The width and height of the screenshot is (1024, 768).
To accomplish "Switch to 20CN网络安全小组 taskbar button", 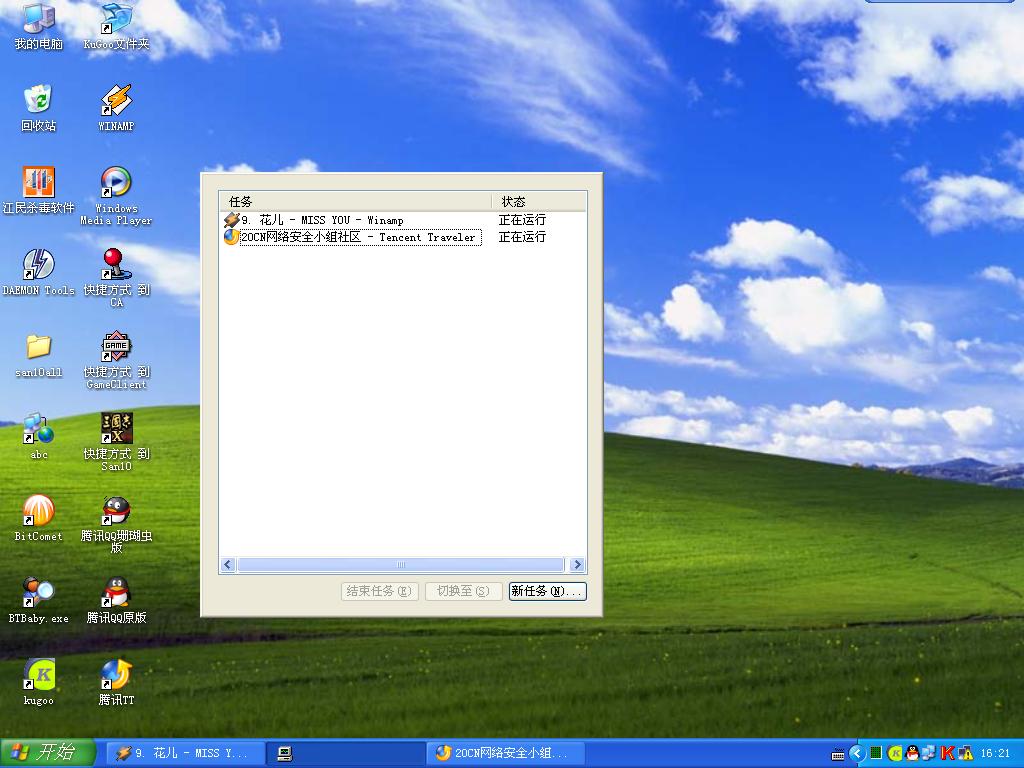I will (x=505, y=754).
